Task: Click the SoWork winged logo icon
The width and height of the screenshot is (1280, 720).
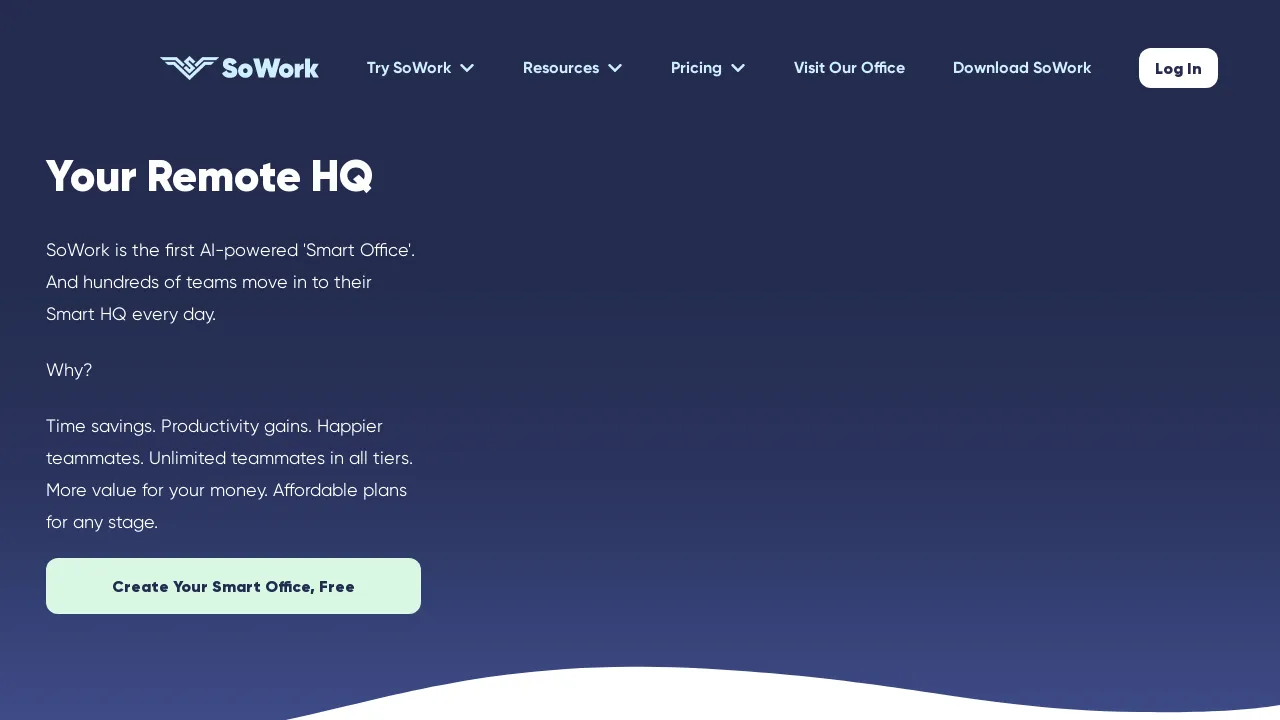Action: click(189, 68)
